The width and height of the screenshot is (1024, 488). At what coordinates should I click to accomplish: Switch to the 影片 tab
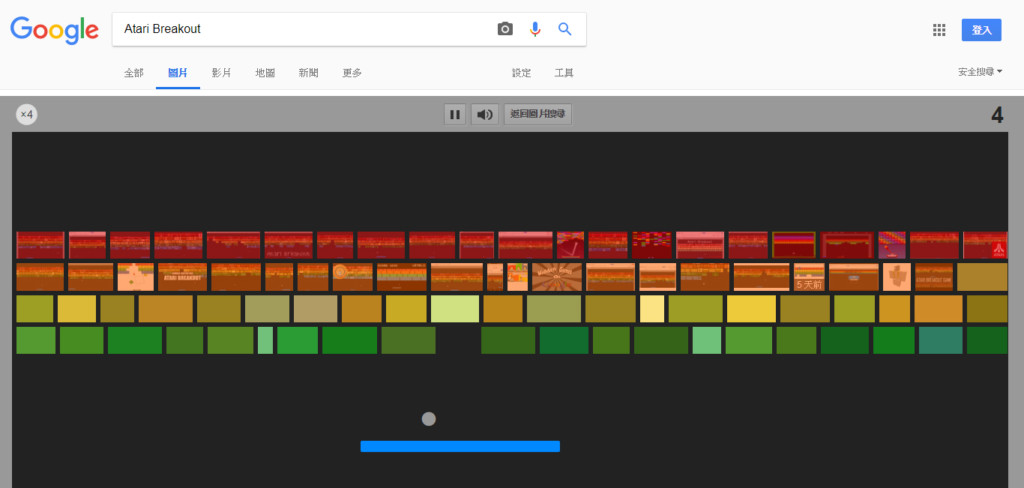[221, 73]
